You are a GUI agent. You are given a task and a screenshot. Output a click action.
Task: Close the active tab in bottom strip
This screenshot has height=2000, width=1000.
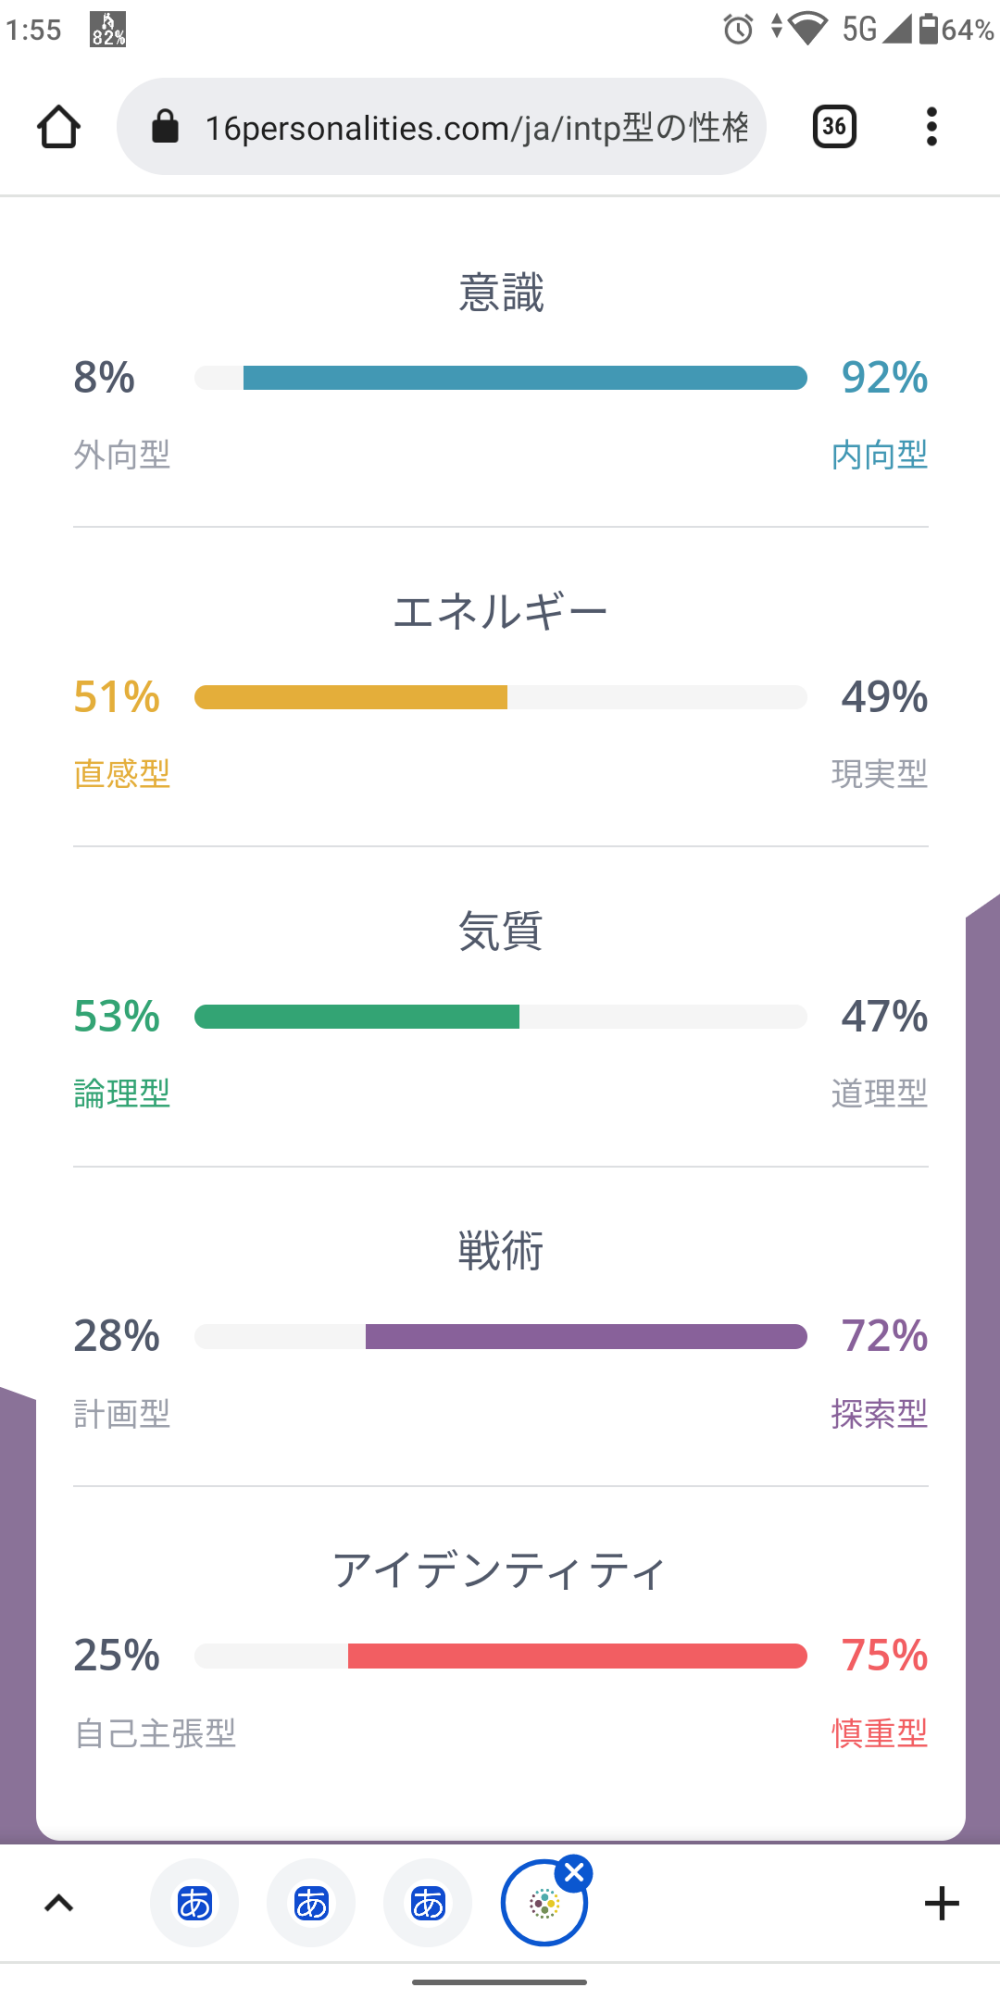pos(575,1872)
